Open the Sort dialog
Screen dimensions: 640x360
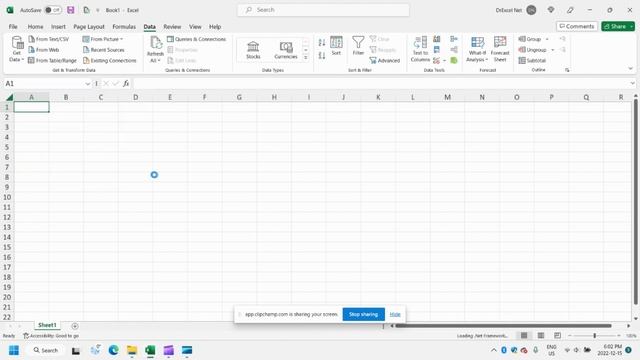336,46
